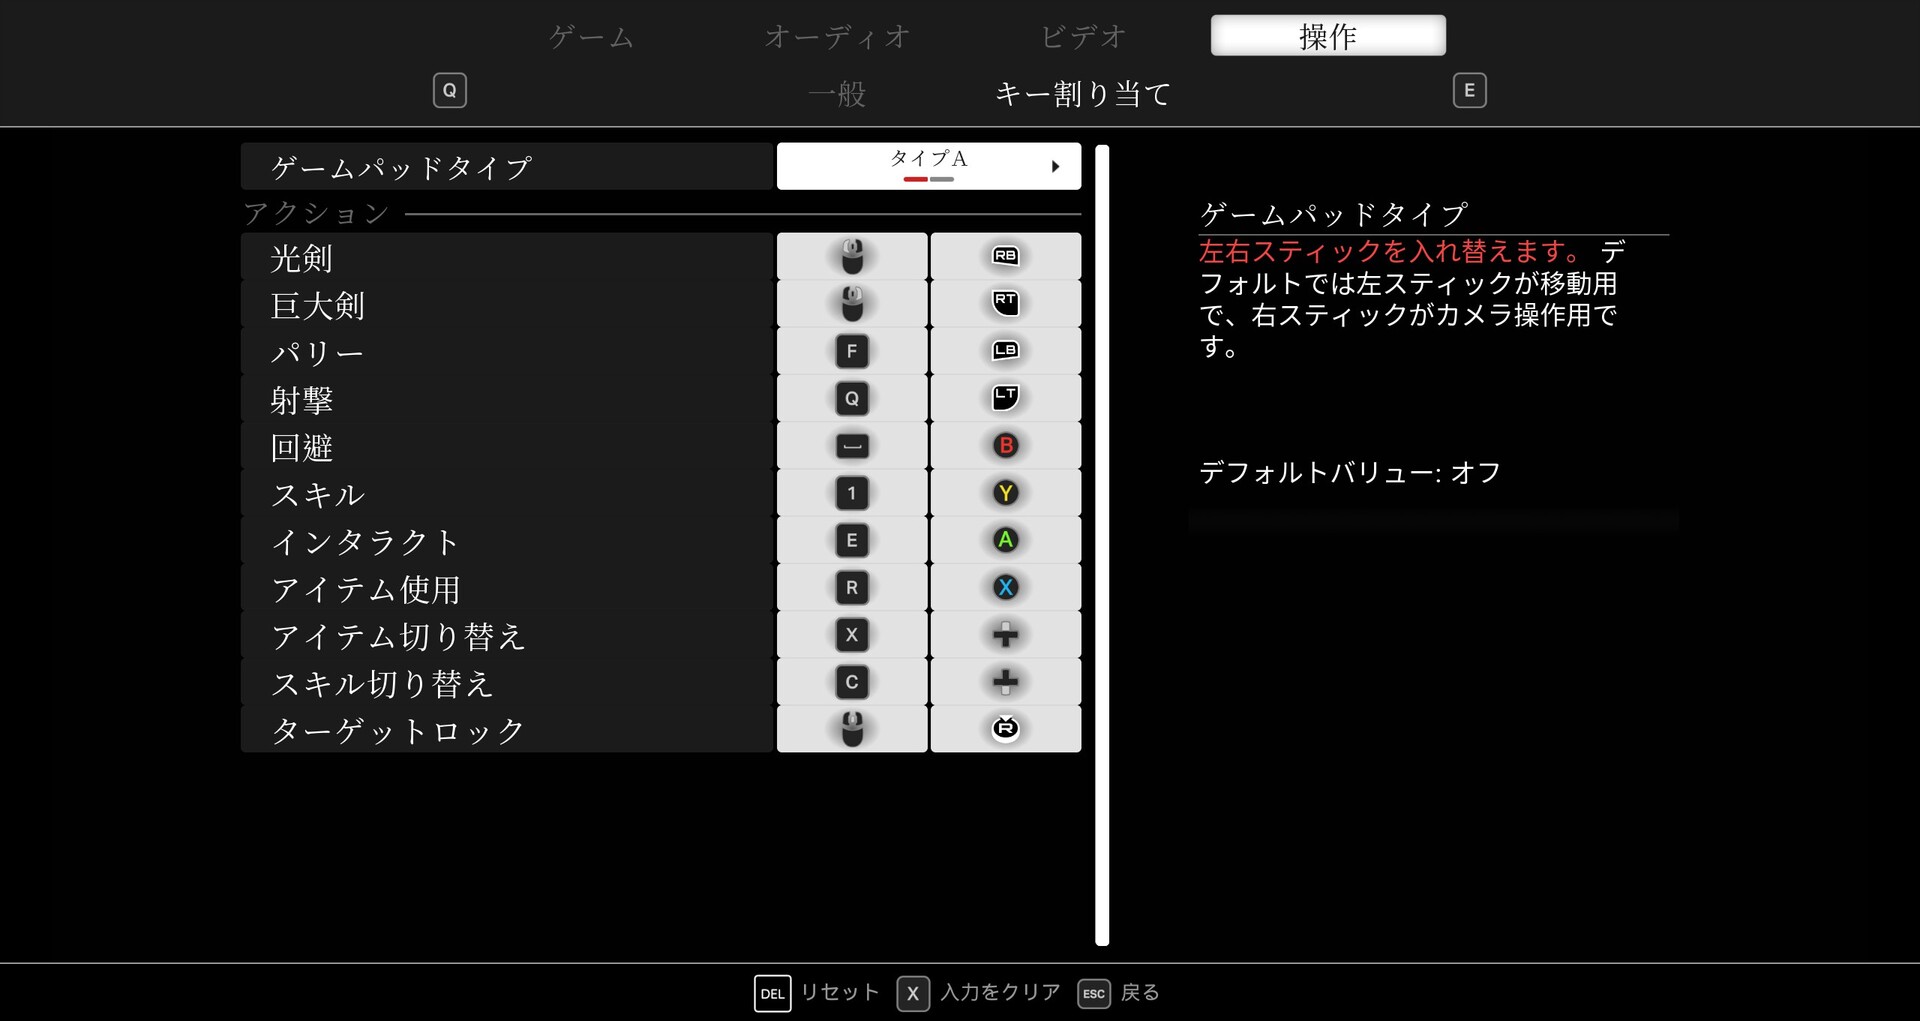Click the リセット DEL button

point(772,993)
